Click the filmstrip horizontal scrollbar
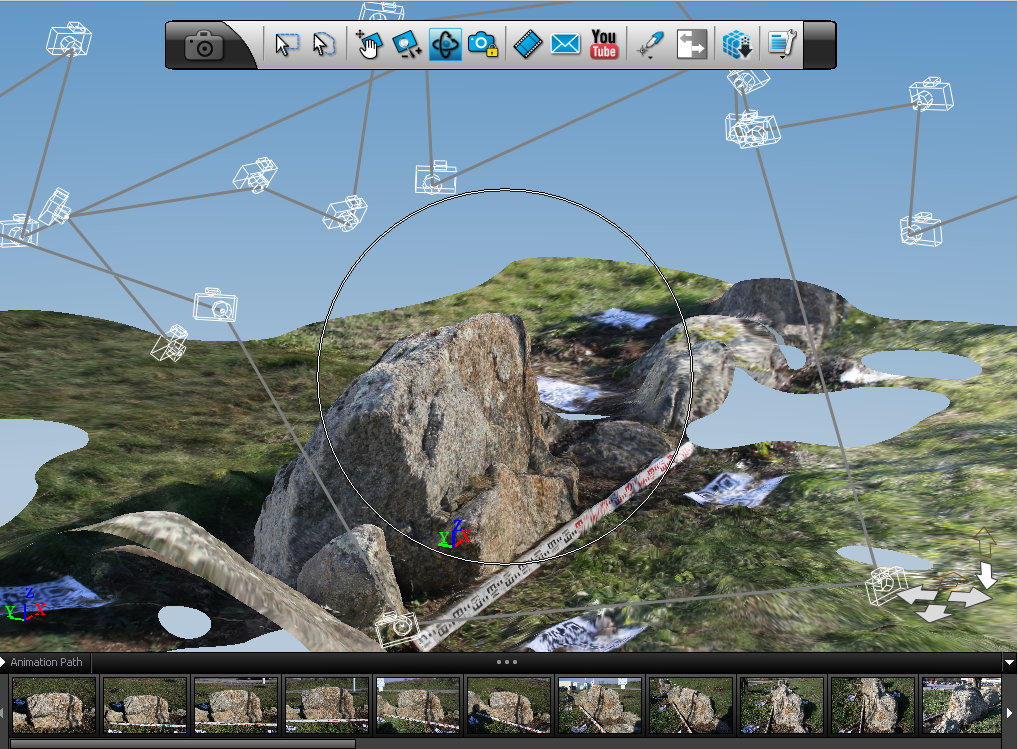Screen dimensions: 1018x749 pos(182,743)
